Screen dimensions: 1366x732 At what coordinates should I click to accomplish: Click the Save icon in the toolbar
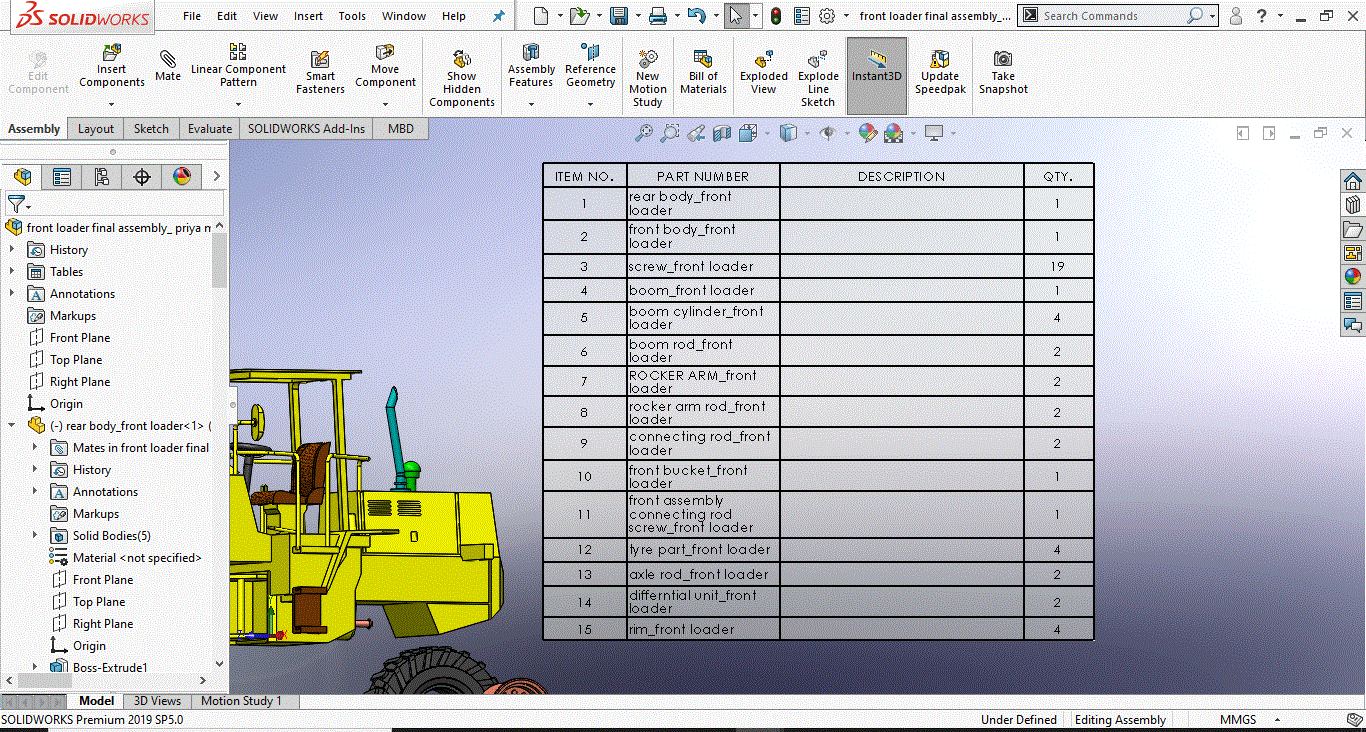click(x=618, y=16)
